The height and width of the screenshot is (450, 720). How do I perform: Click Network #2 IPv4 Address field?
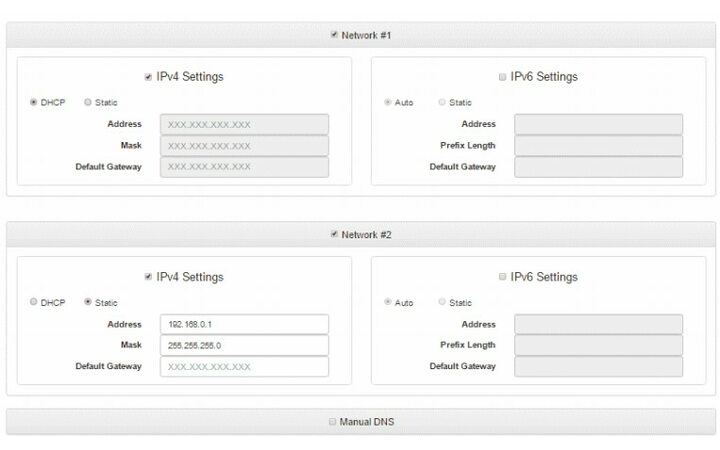[244, 324]
